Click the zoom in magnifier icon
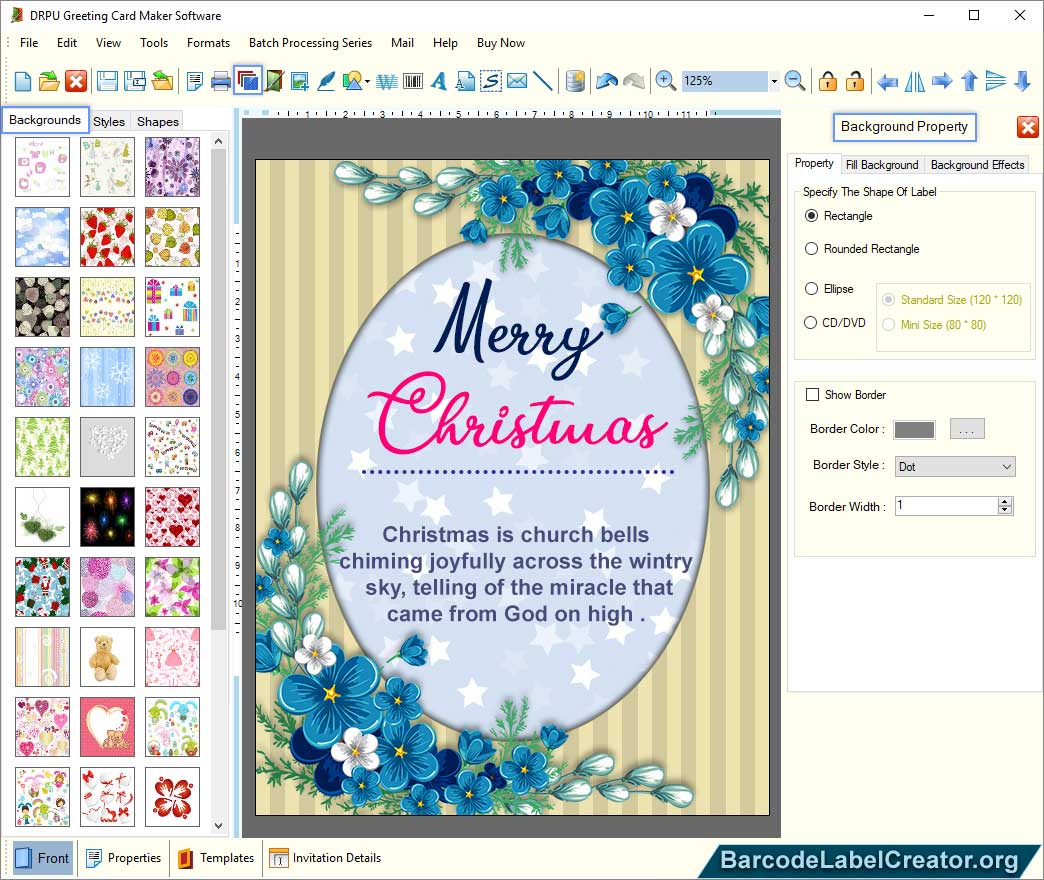Viewport: 1044px width, 880px height. pyautogui.click(x=665, y=81)
